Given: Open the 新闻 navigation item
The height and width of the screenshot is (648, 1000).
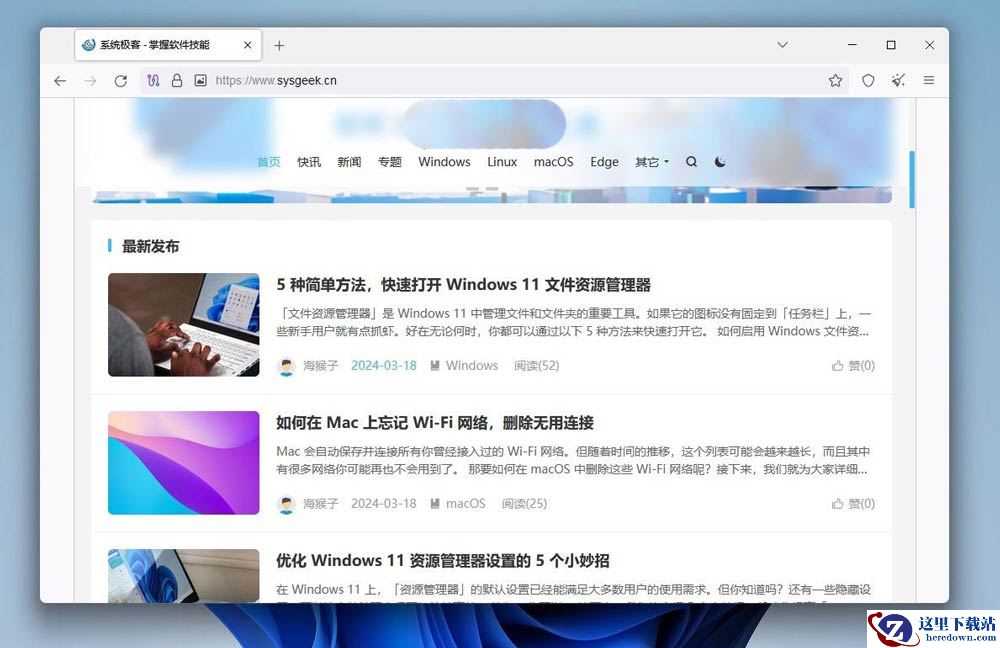Looking at the screenshot, I should point(349,162).
